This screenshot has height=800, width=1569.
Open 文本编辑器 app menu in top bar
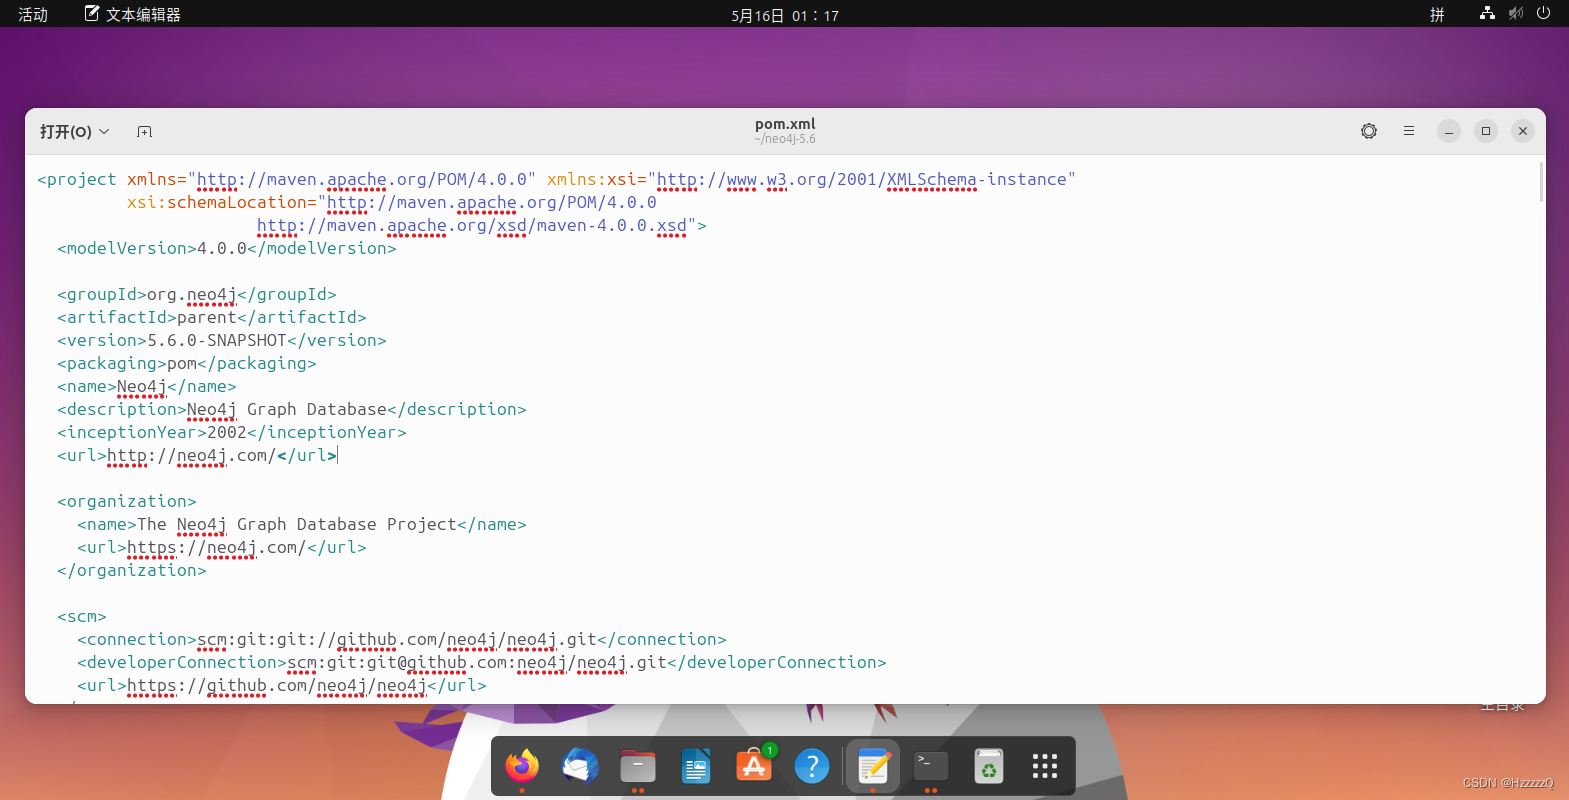(x=133, y=14)
